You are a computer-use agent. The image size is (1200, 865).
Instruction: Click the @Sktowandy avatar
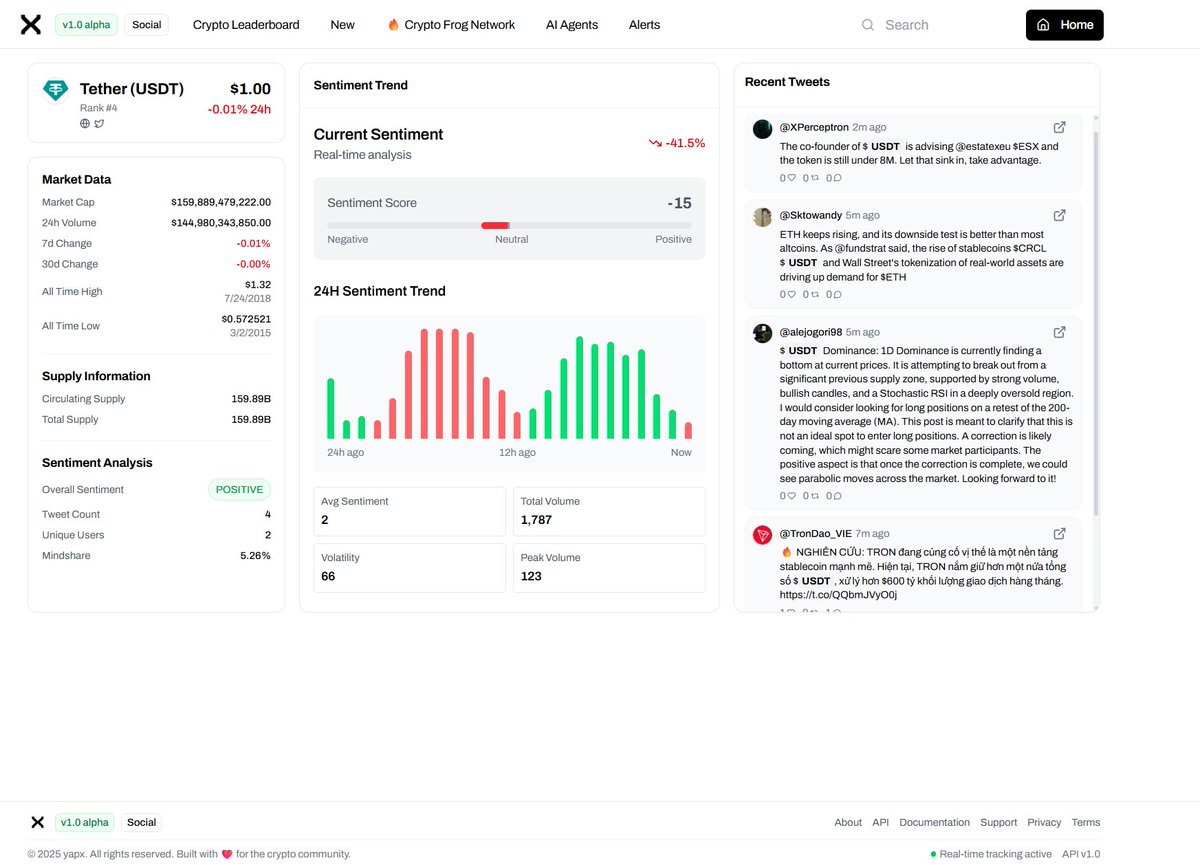click(763, 217)
